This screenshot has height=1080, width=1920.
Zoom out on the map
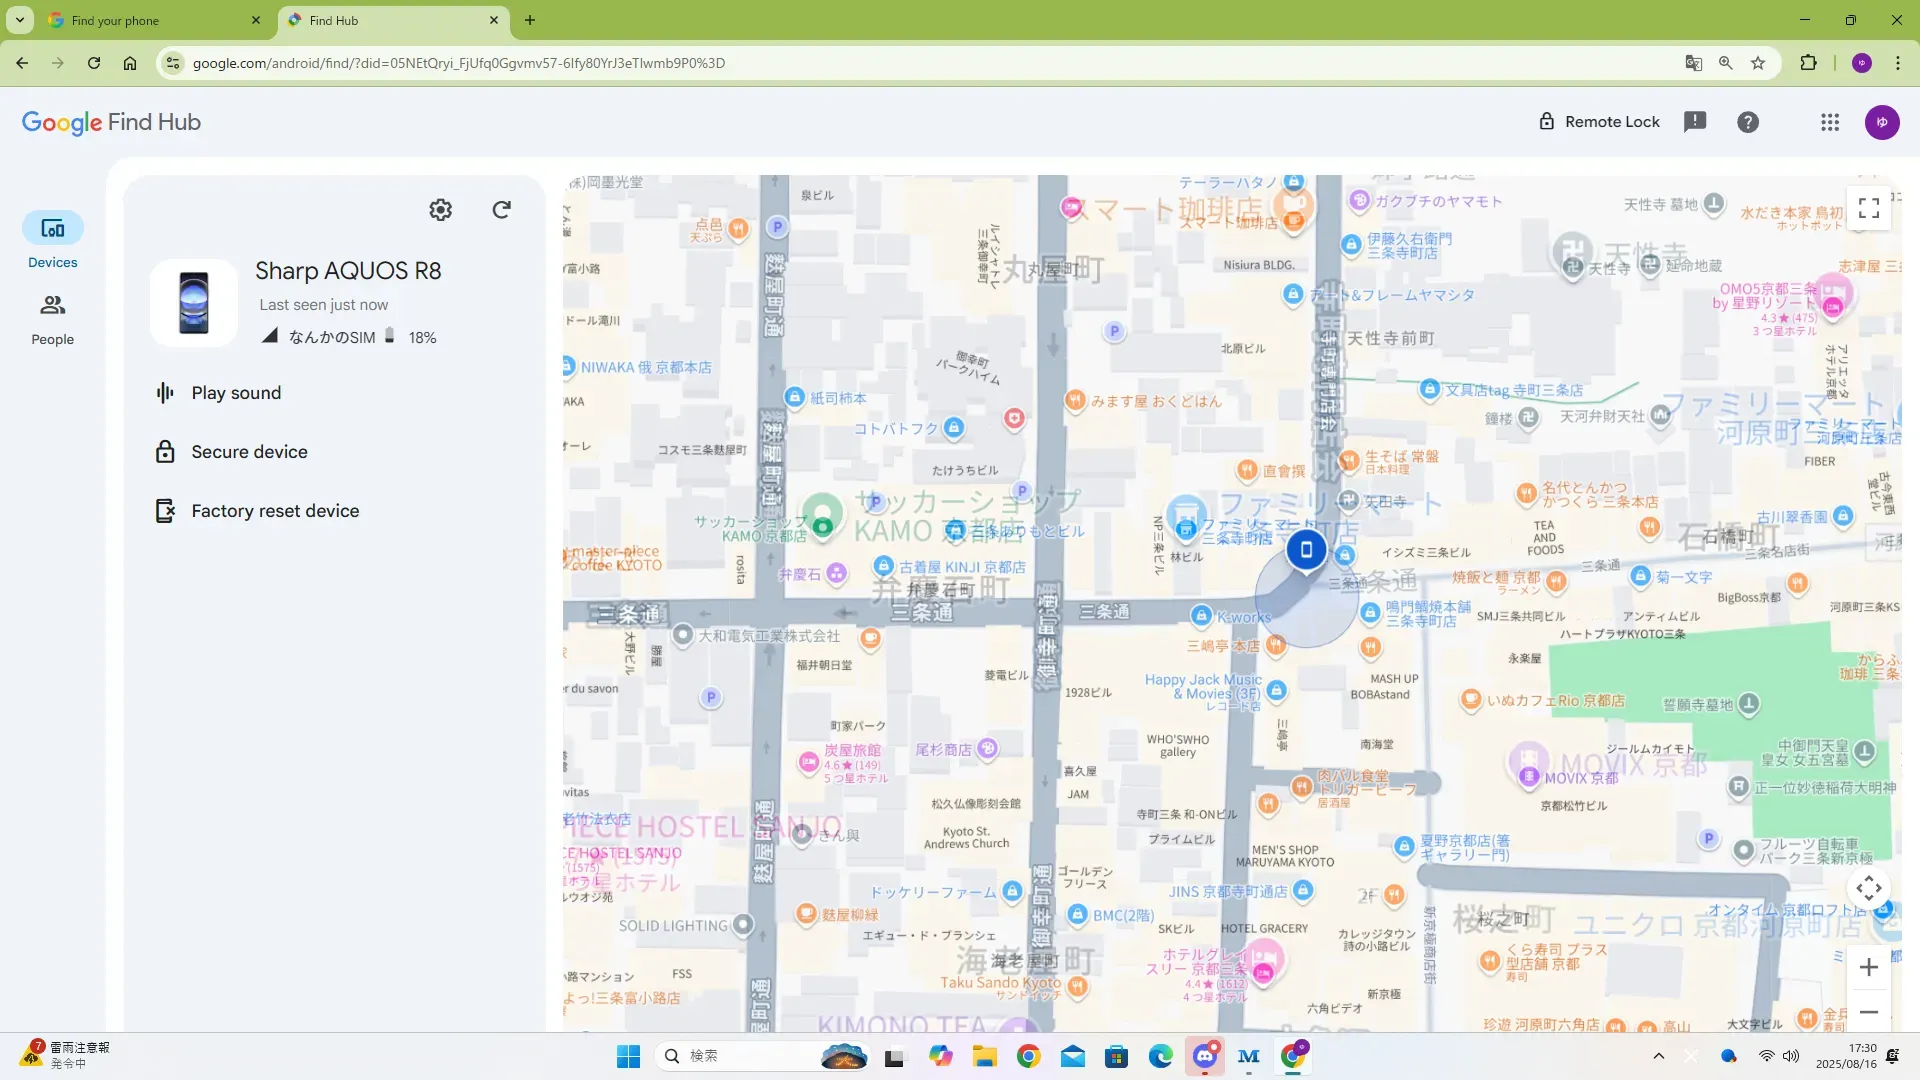tap(1868, 1012)
